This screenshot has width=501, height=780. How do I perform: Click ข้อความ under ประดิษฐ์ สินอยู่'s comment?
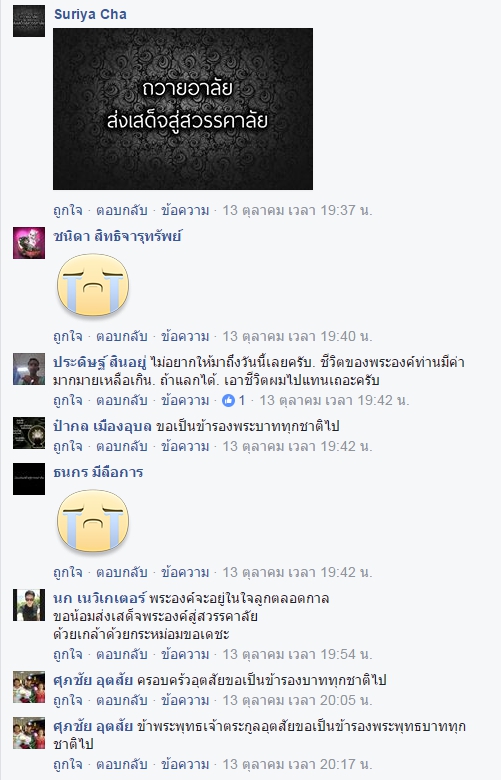(185, 400)
